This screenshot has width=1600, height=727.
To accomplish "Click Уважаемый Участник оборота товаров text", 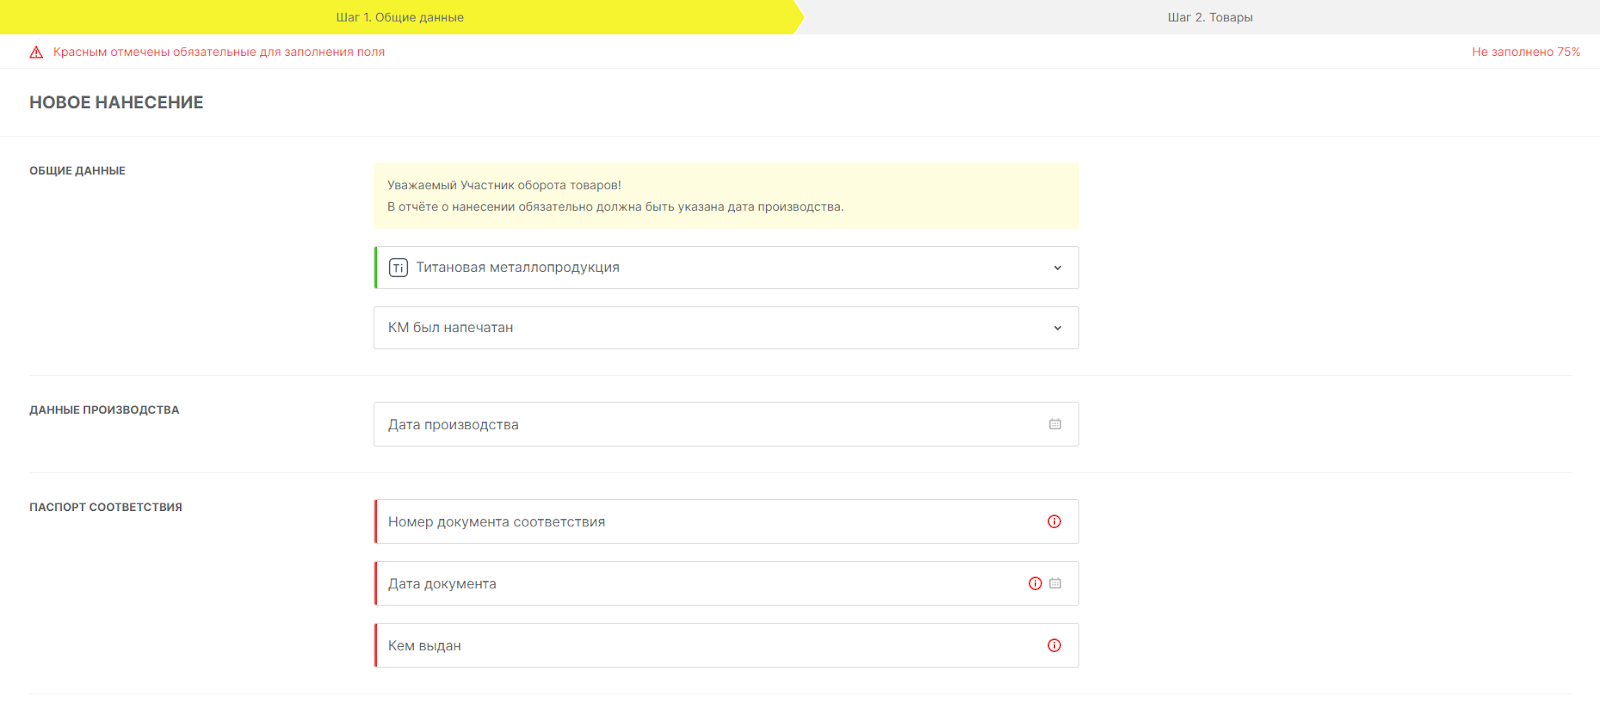I will coord(504,185).
